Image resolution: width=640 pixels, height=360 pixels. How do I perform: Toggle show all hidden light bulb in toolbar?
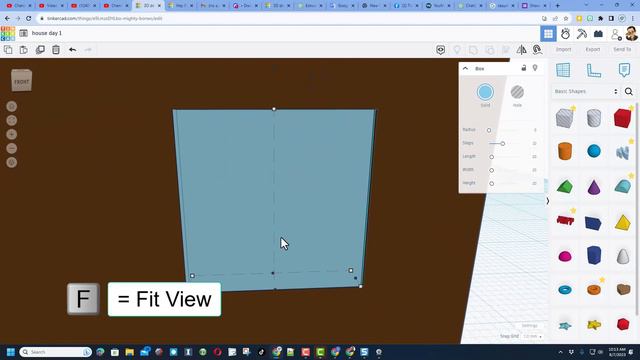(457, 50)
